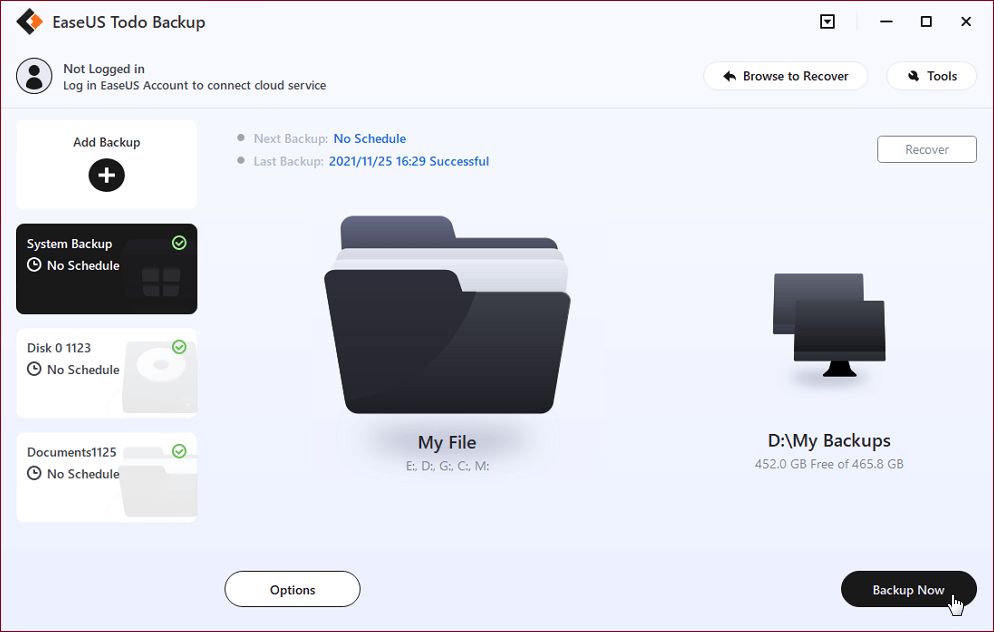Screen dimensions: 994x632
Task: Click the source drives list E:, D:, G:, C:, M:
Action: (x=448, y=466)
